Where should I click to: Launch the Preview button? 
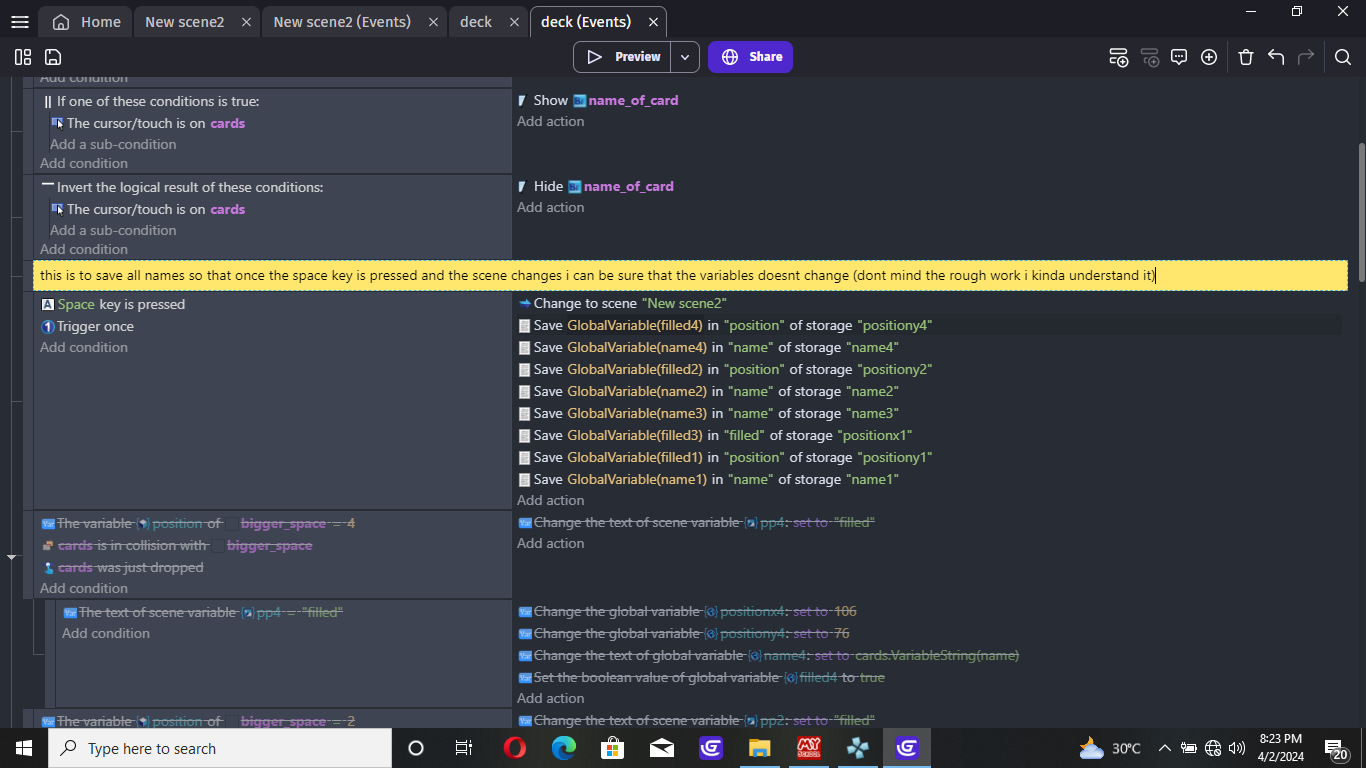coord(622,57)
